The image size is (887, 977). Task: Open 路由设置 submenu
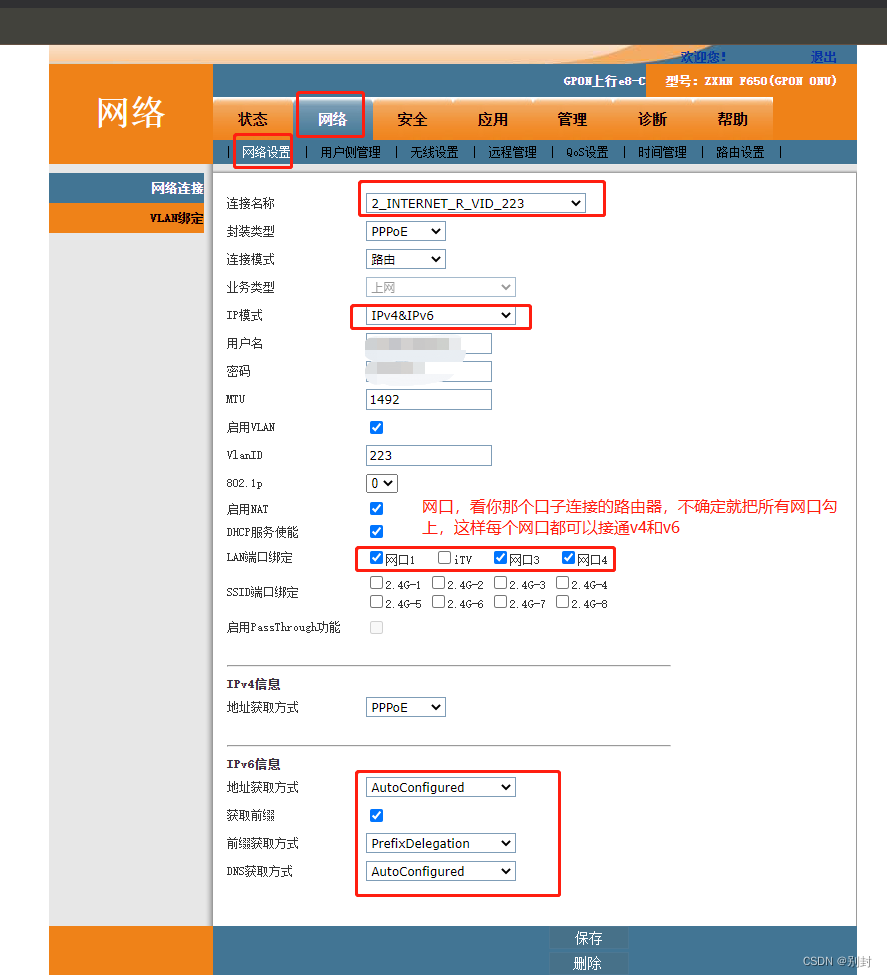(x=740, y=152)
